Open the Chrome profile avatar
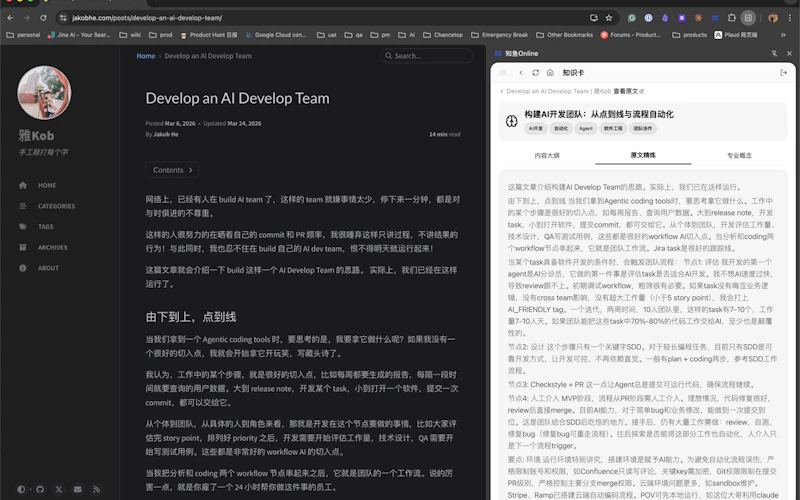 (773, 18)
